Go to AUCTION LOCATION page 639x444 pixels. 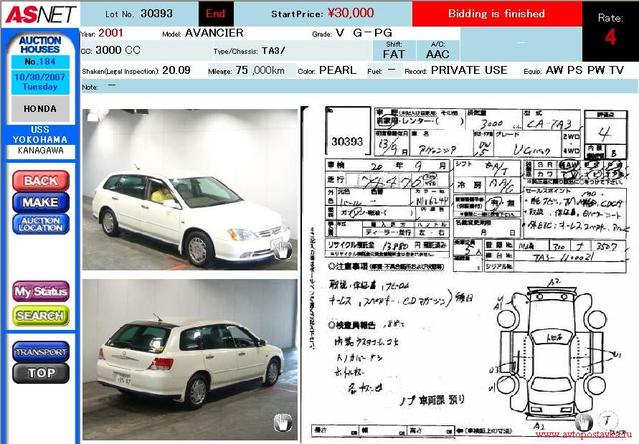coord(41,224)
